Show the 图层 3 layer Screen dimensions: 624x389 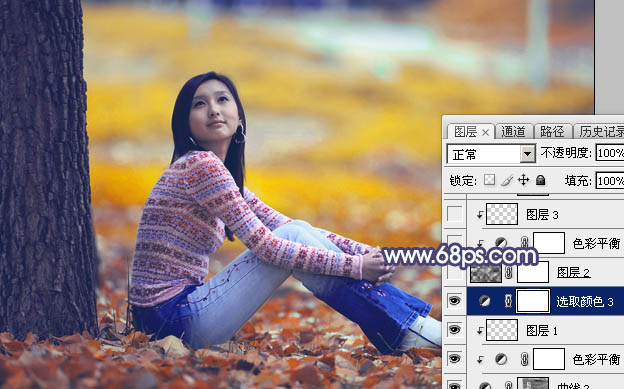pos(454,214)
